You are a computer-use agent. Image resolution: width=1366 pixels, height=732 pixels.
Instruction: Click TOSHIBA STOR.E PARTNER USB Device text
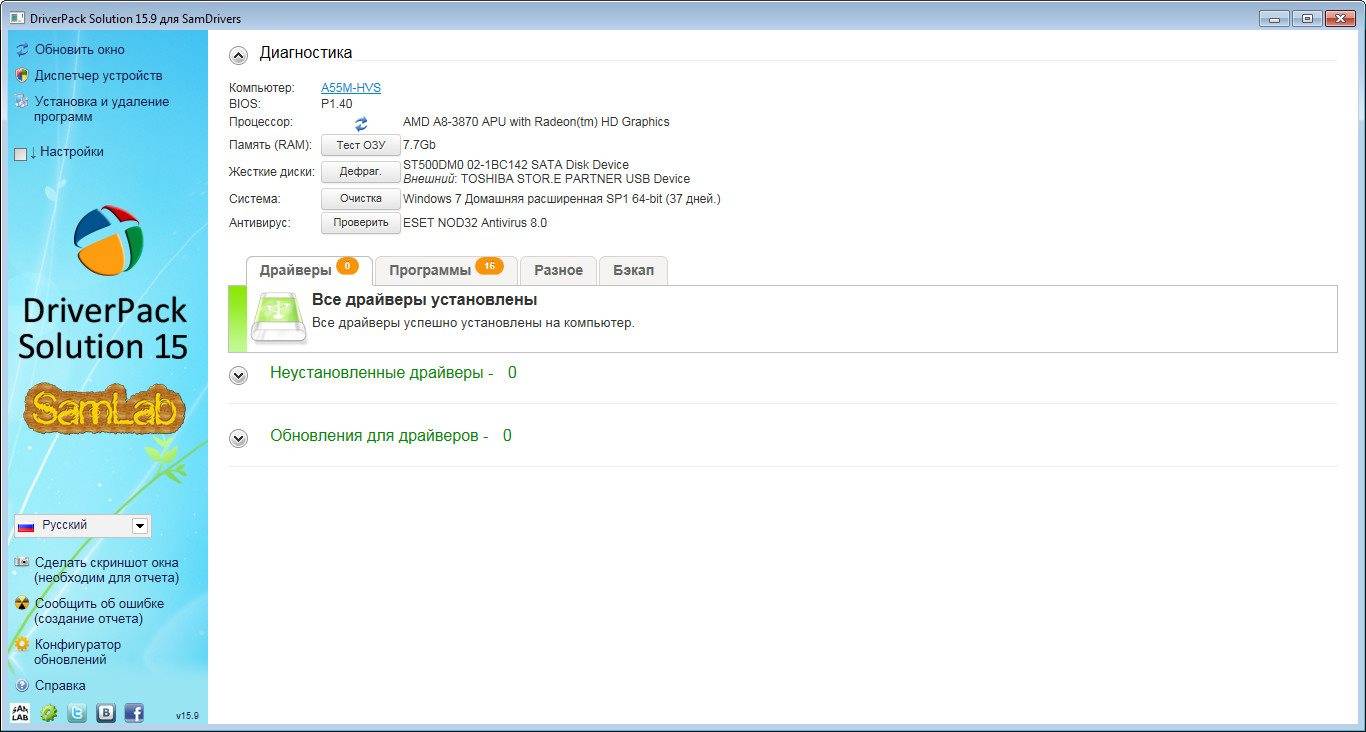pos(575,179)
